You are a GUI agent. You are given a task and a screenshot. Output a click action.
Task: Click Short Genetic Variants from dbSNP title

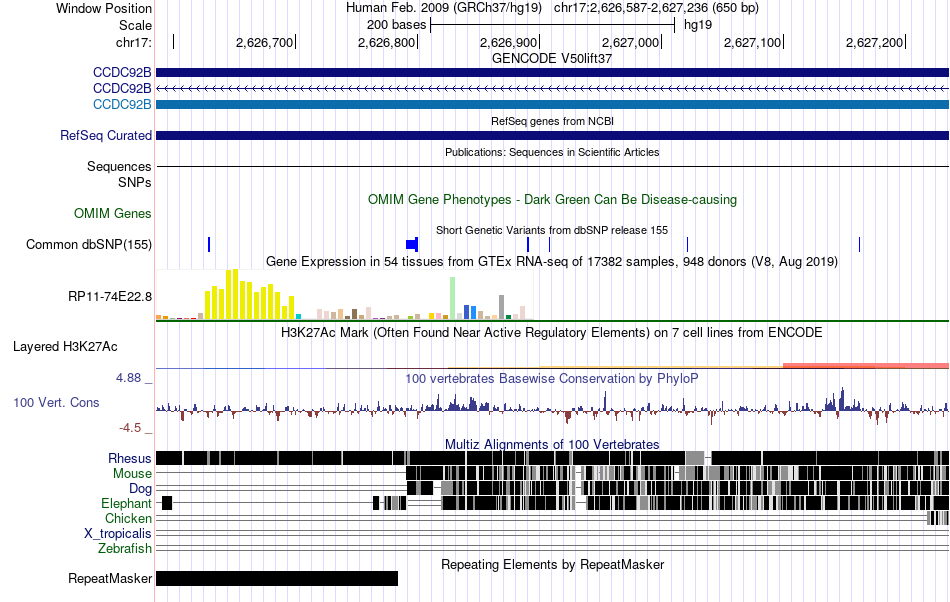pos(552,230)
